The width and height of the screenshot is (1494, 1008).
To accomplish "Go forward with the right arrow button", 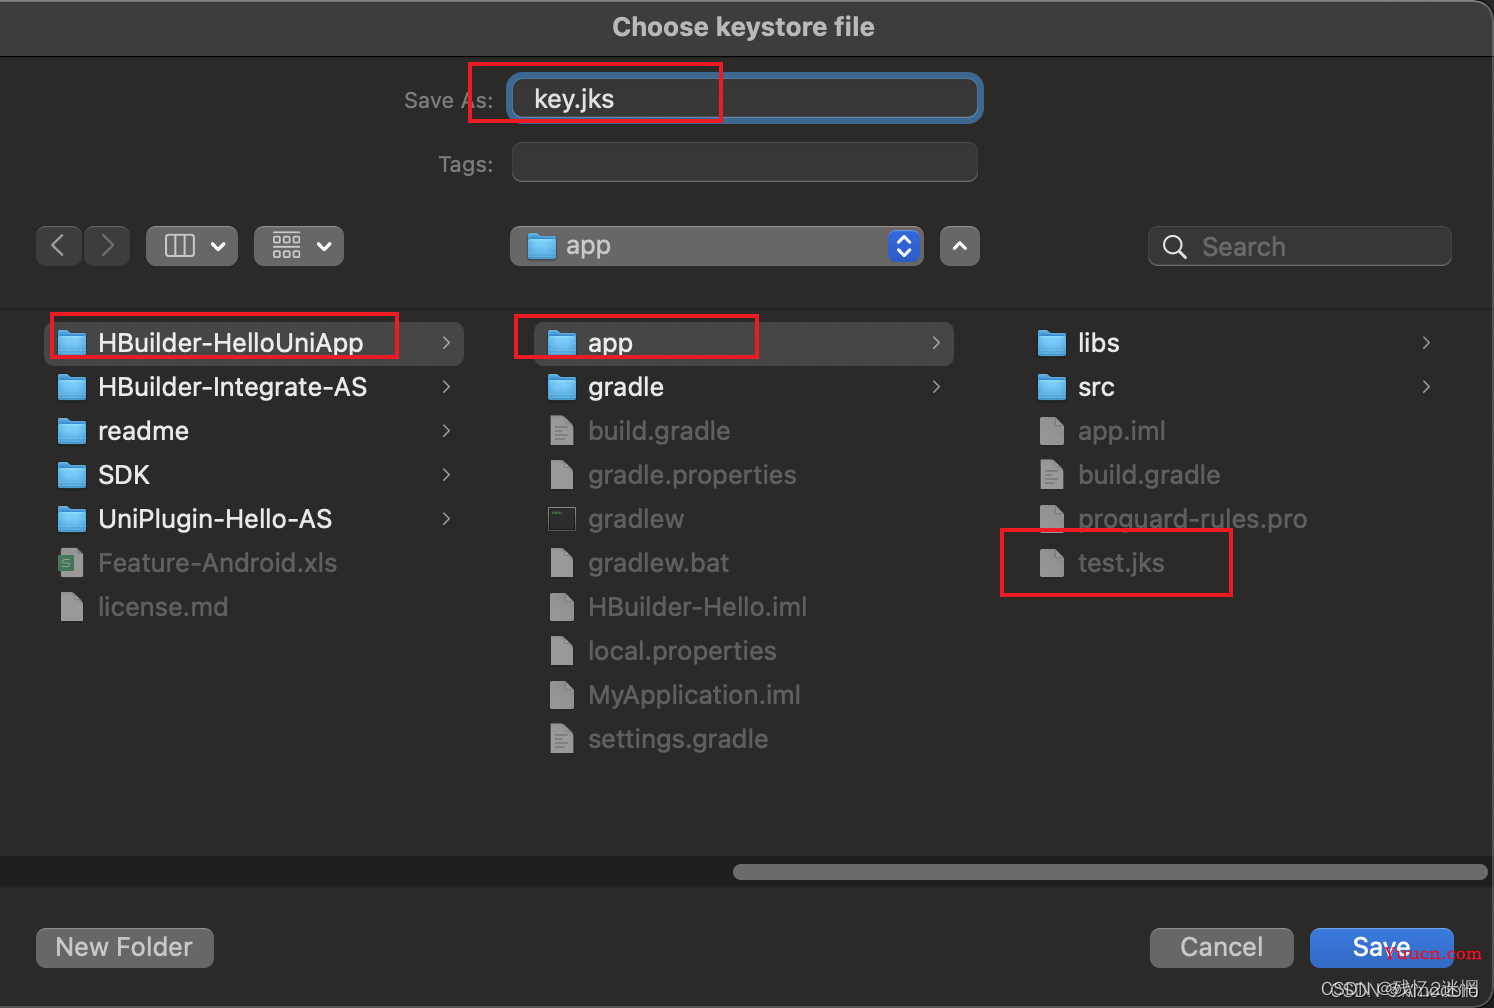I will click(107, 246).
